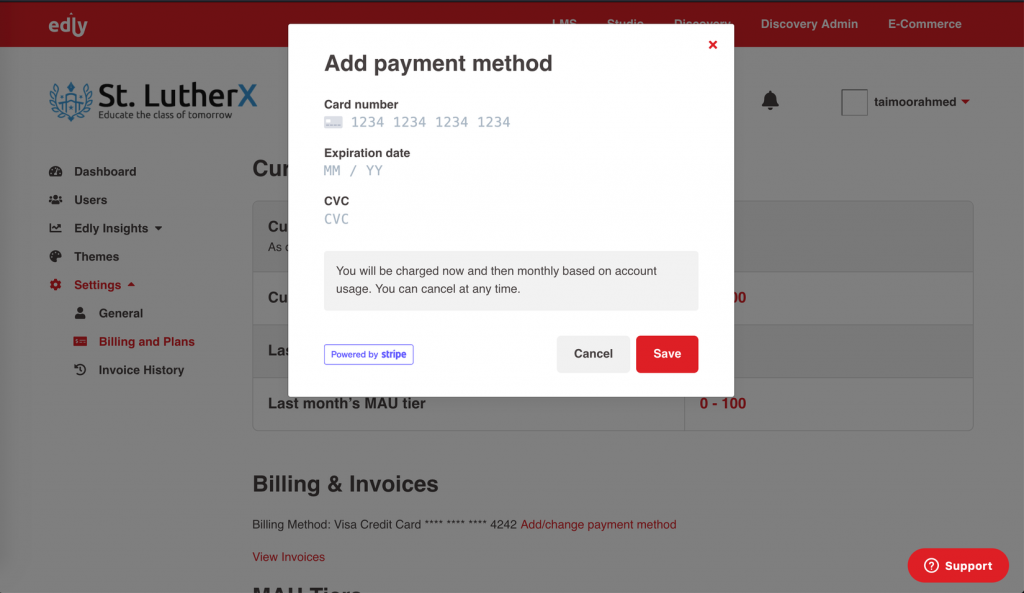
Task: Open E-Commerce in top navigation
Action: (x=924, y=24)
